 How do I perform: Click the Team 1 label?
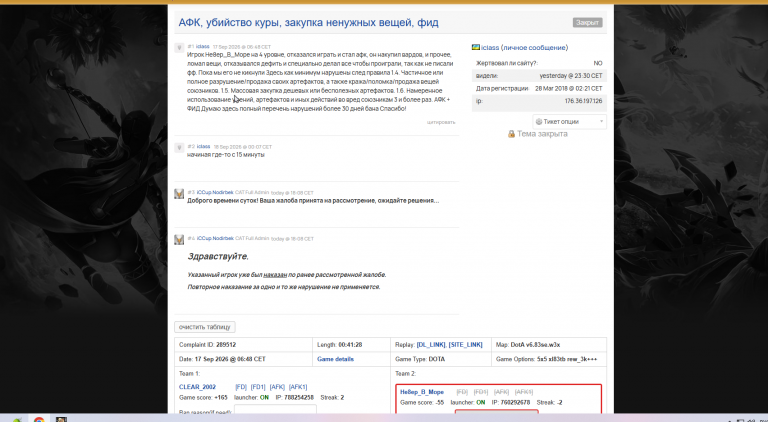(190, 373)
